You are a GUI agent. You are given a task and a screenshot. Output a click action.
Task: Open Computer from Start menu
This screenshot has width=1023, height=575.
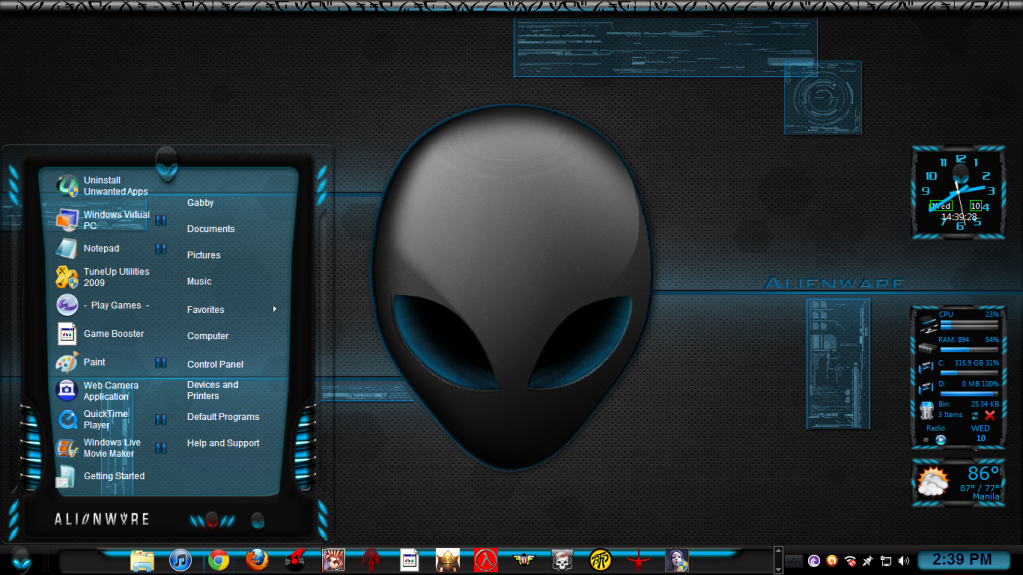(x=207, y=335)
